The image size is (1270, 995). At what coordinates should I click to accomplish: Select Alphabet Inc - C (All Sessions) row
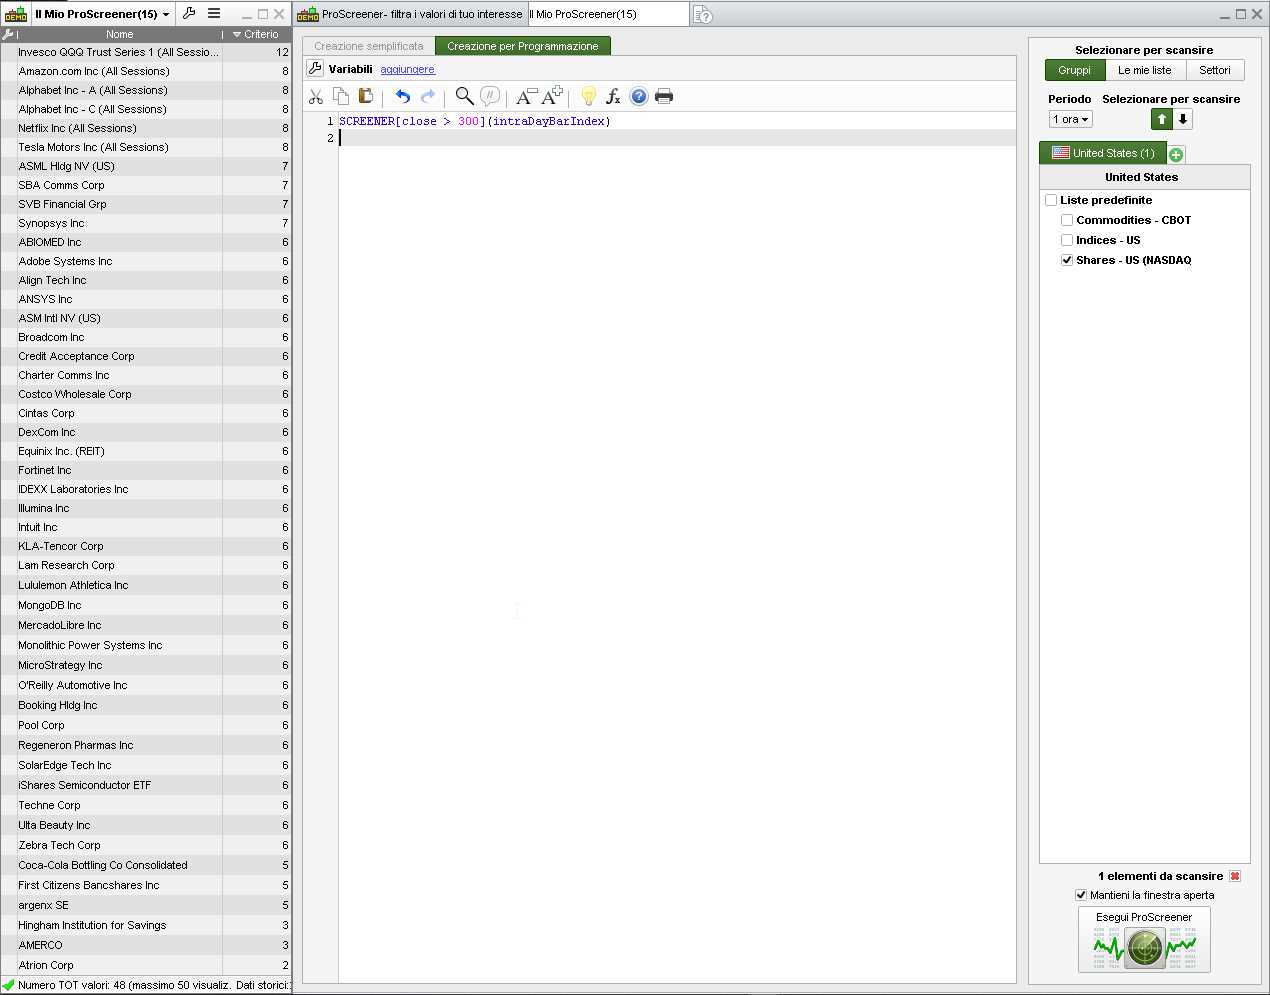(x=146, y=109)
